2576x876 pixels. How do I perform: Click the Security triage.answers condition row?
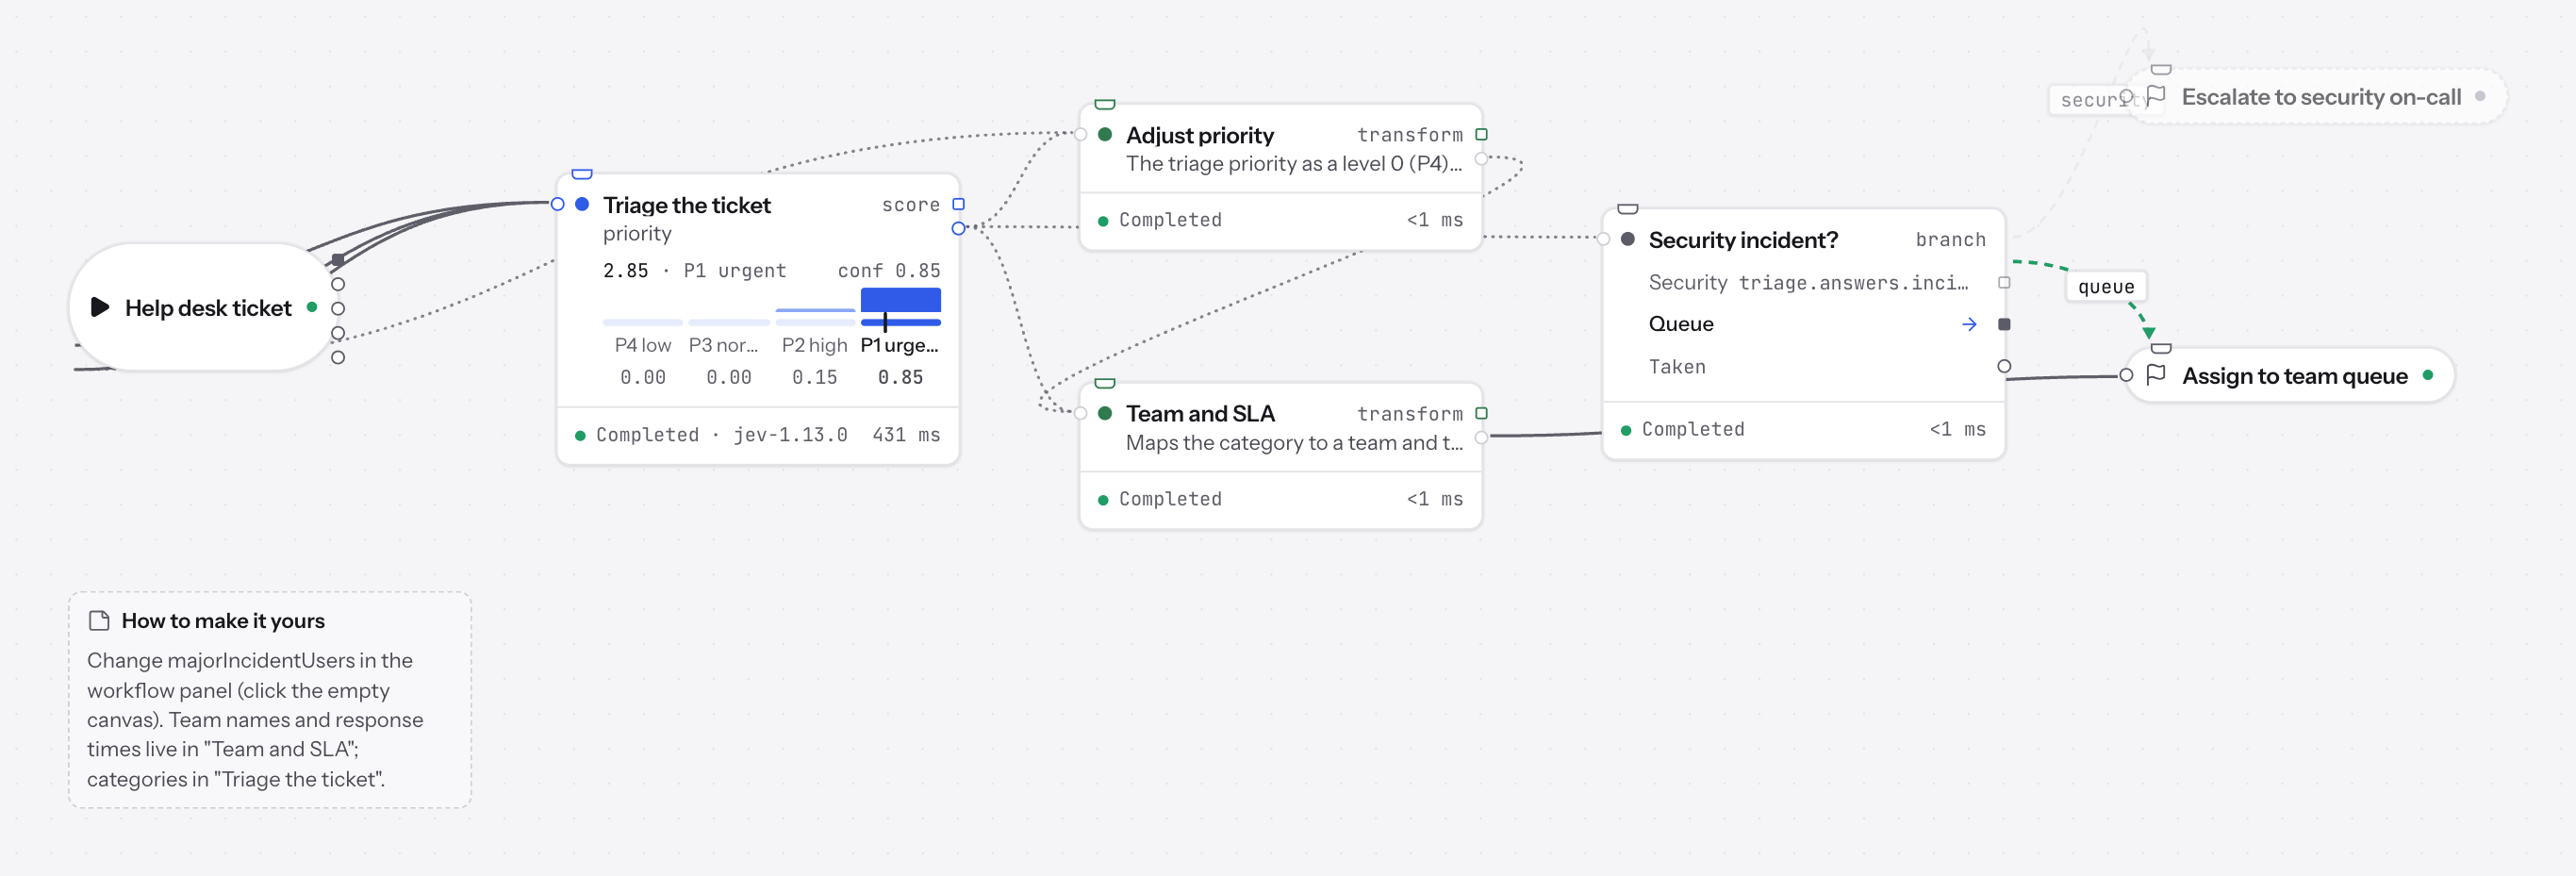point(1804,282)
